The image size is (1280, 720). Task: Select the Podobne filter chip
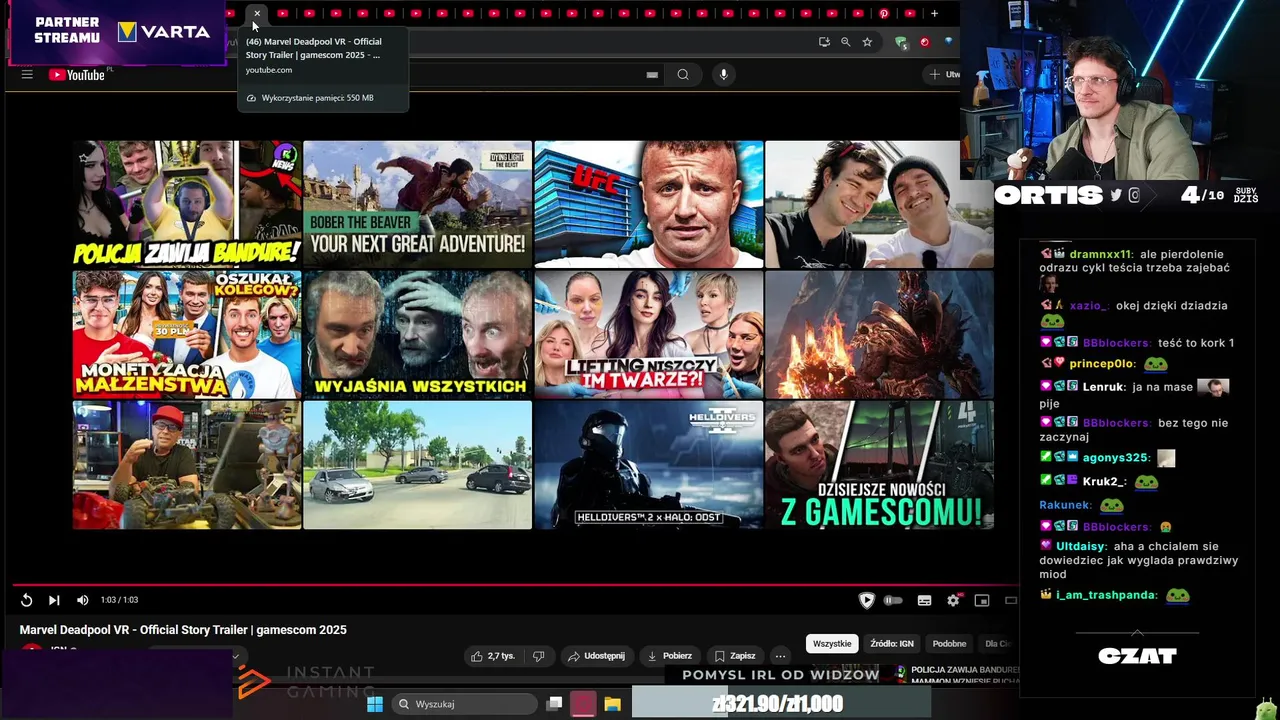[x=949, y=644]
